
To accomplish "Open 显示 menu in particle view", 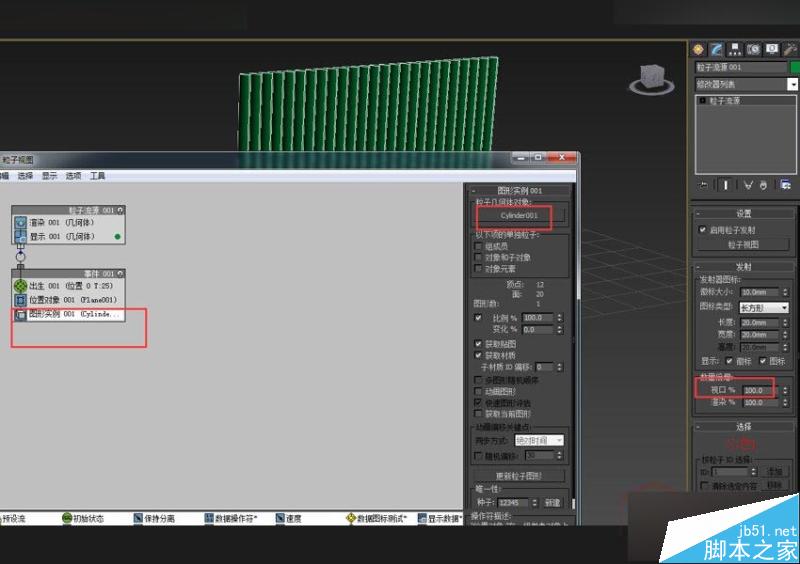I will [x=49, y=176].
